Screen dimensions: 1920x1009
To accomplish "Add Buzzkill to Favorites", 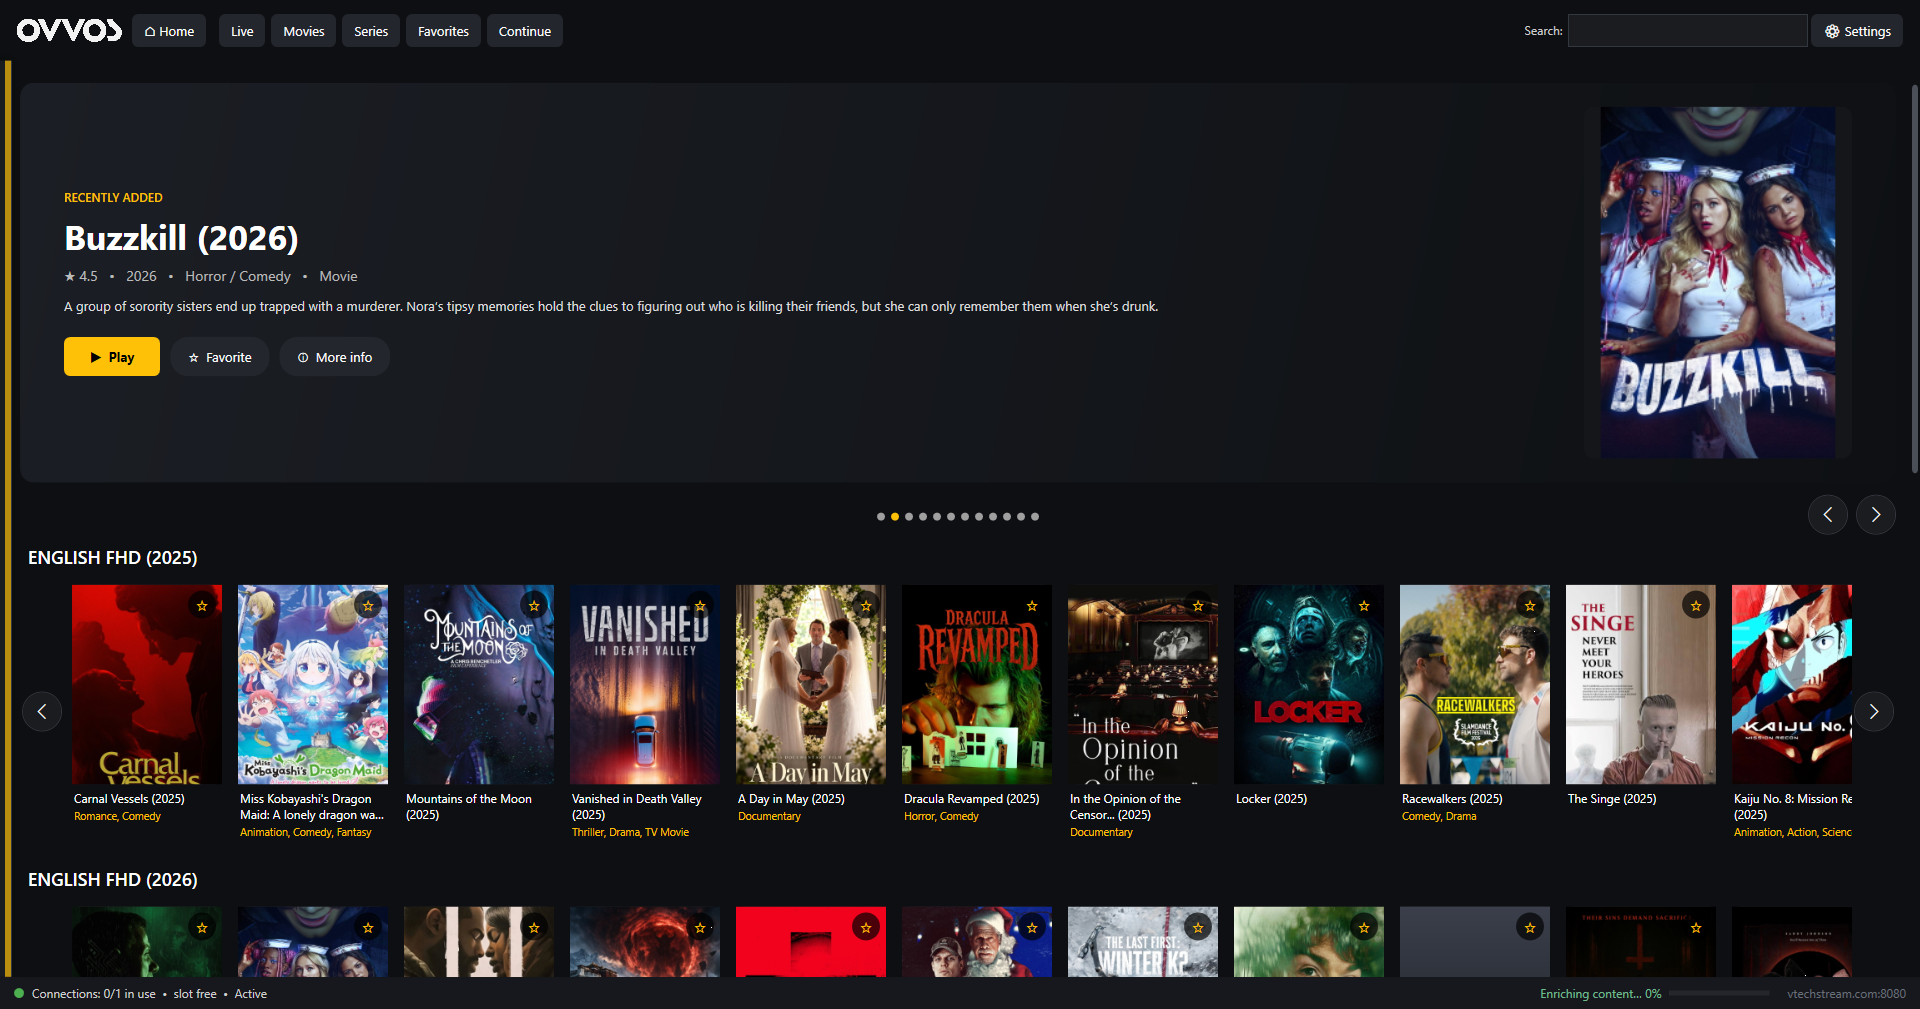I will pos(220,357).
